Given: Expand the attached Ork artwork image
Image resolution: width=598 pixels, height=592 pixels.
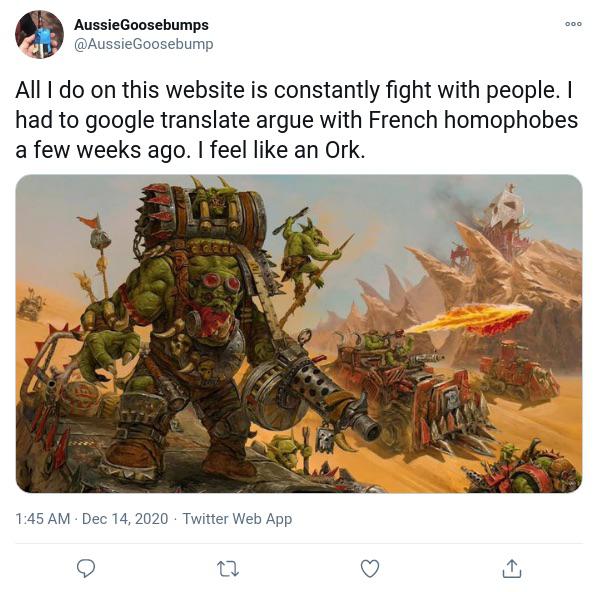Looking at the screenshot, I should 299,334.
